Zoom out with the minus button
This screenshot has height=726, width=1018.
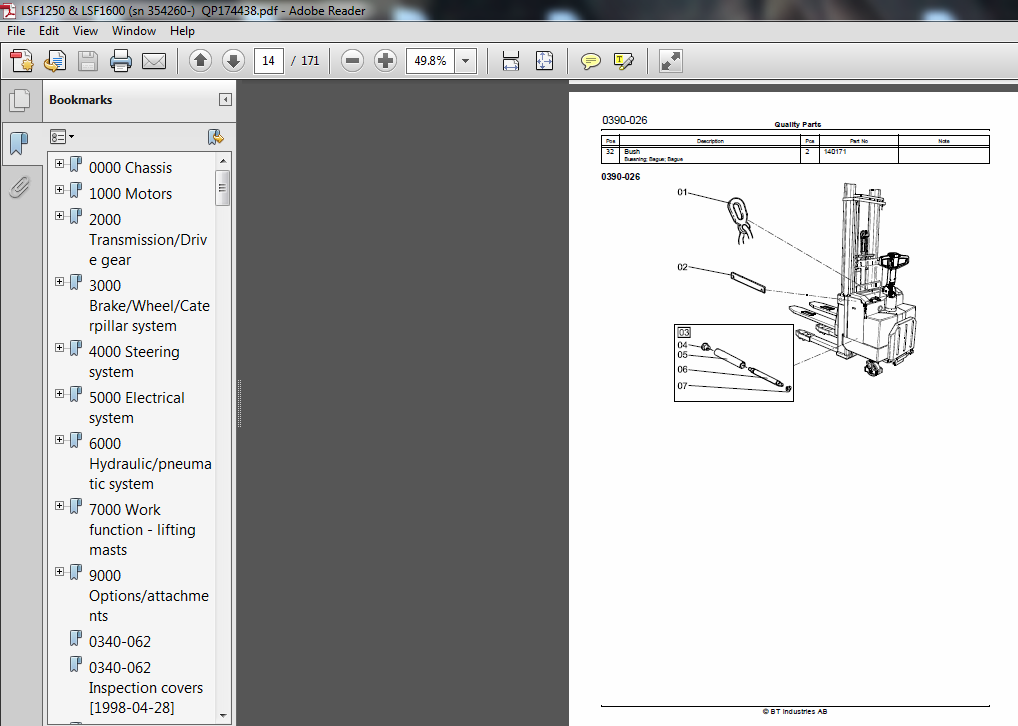tap(353, 61)
